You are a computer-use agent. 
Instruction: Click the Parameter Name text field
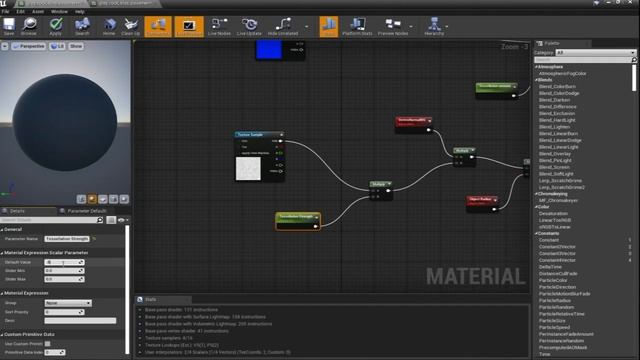[x=67, y=239]
